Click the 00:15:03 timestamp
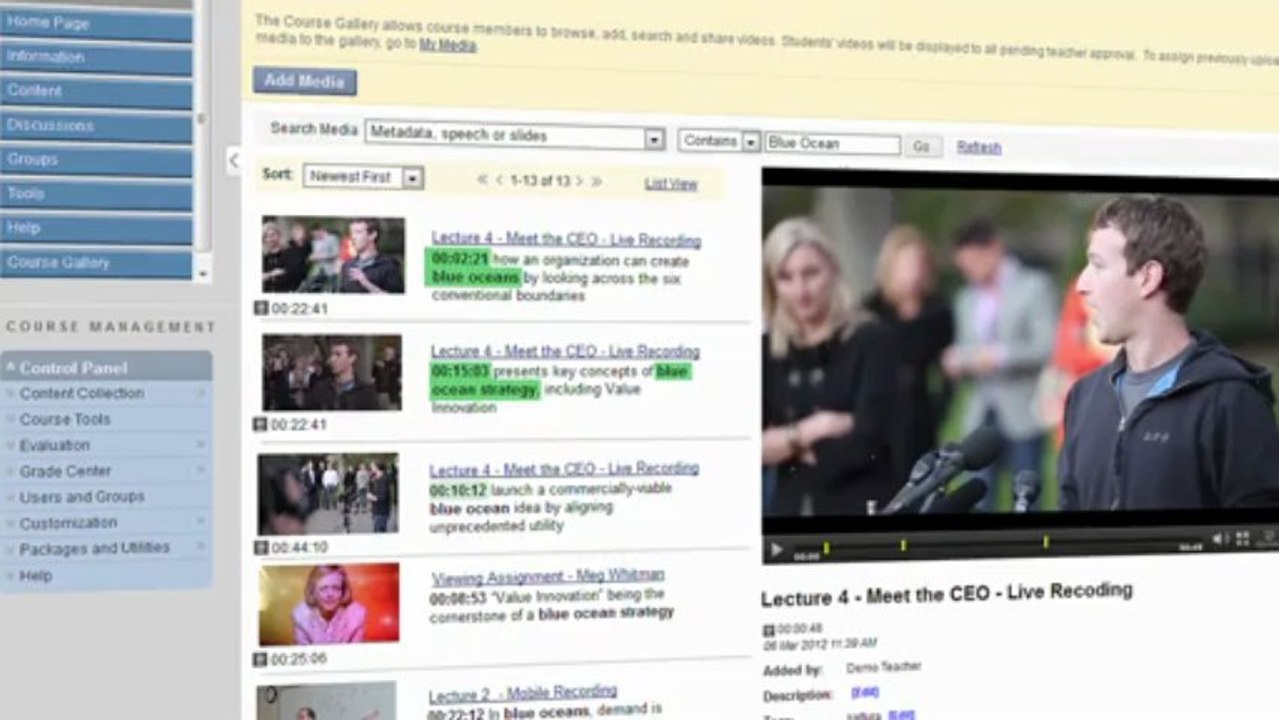Image resolution: width=1279 pixels, height=720 pixels. pos(459,371)
